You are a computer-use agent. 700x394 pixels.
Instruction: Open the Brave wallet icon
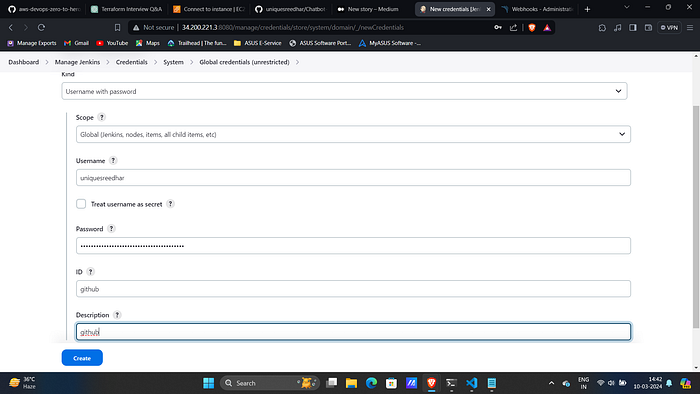click(x=648, y=28)
